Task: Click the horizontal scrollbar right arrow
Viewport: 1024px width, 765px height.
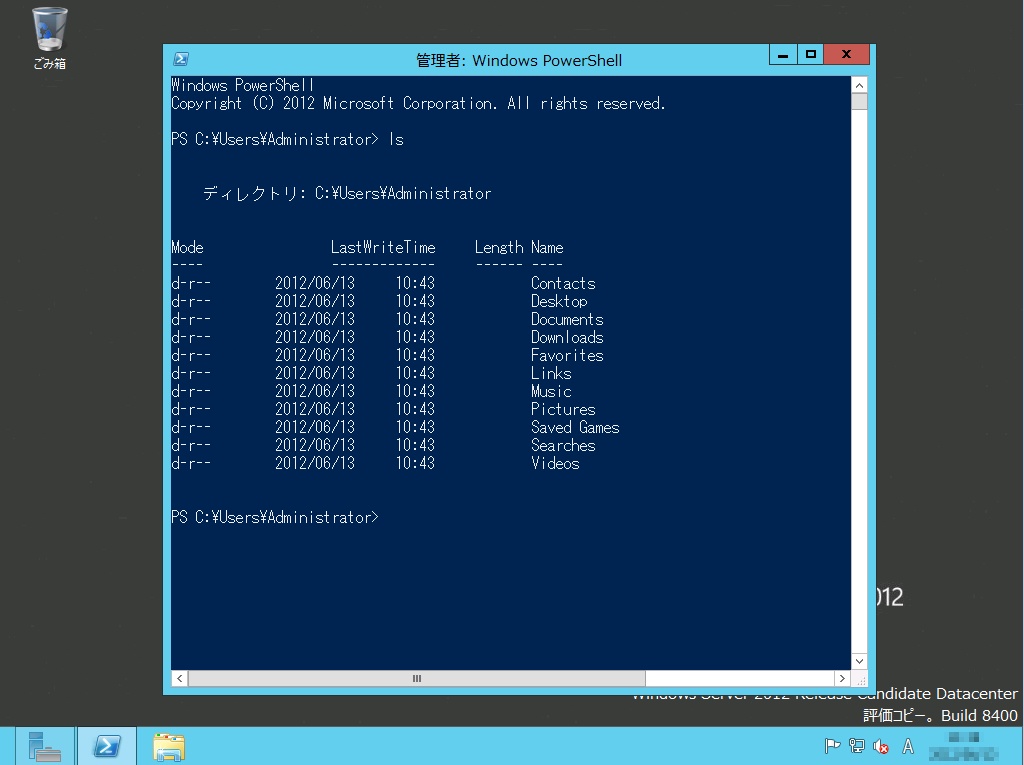Action: pyautogui.click(x=842, y=678)
